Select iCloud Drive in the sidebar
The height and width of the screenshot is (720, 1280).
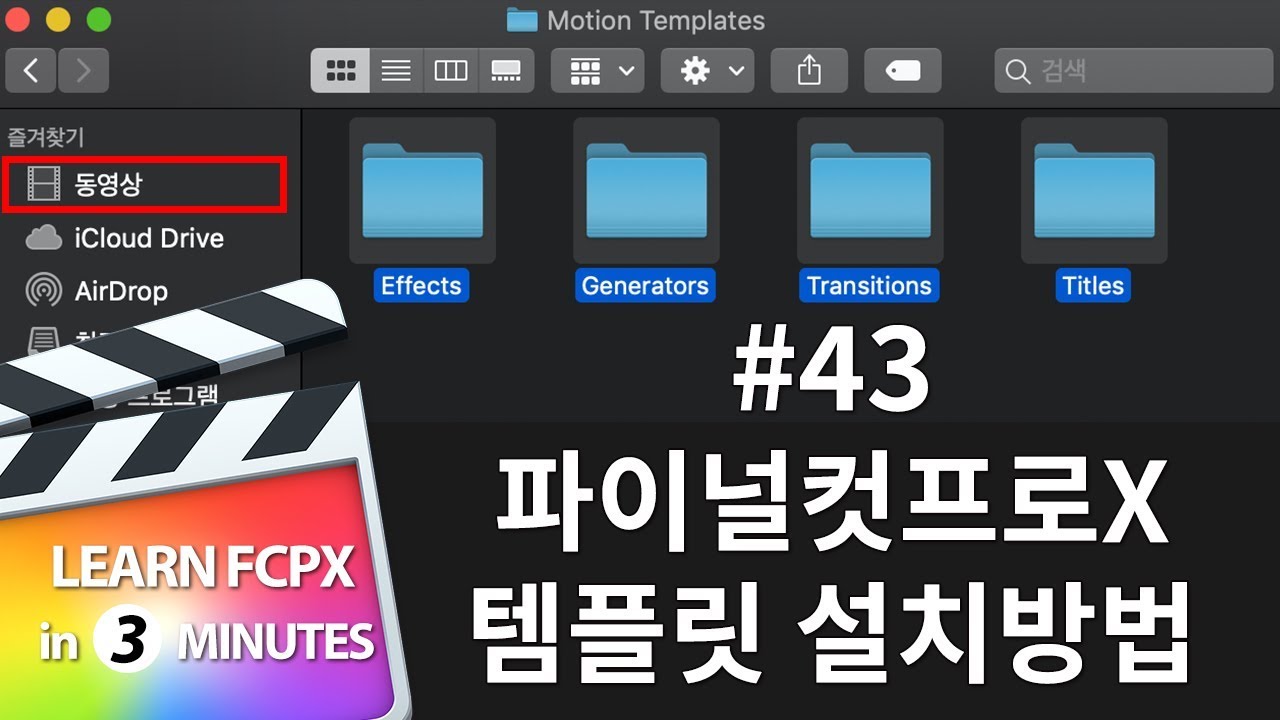click(x=149, y=238)
